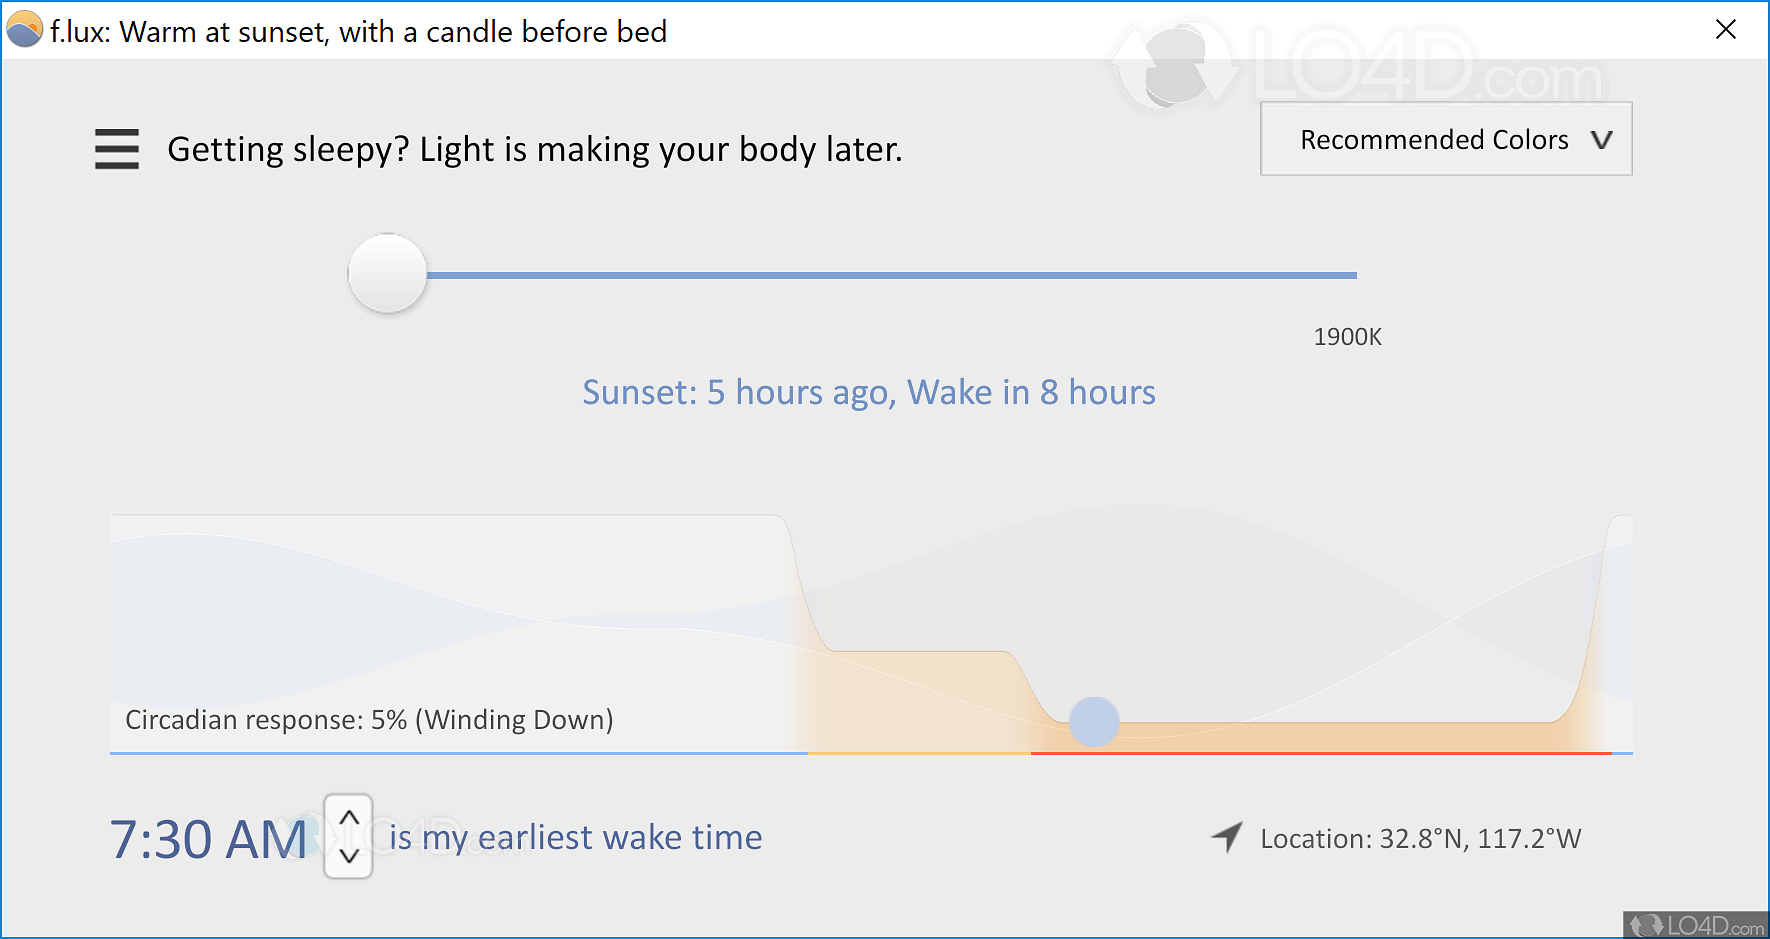Viewport: 1770px width, 939px height.
Task: Click the yellow sunset segment of the timeline bar
Action: point(918,753)
